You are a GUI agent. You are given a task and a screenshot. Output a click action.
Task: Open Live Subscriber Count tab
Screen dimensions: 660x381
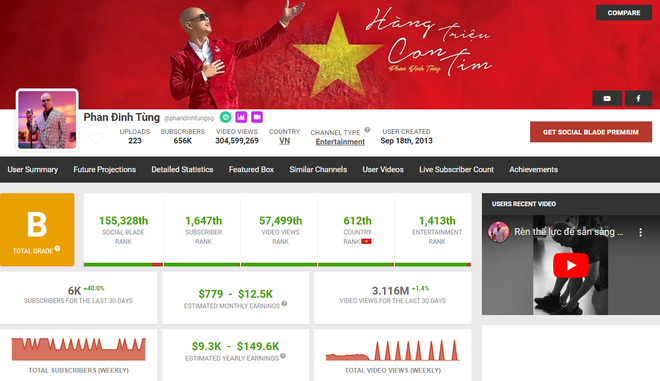456,170
